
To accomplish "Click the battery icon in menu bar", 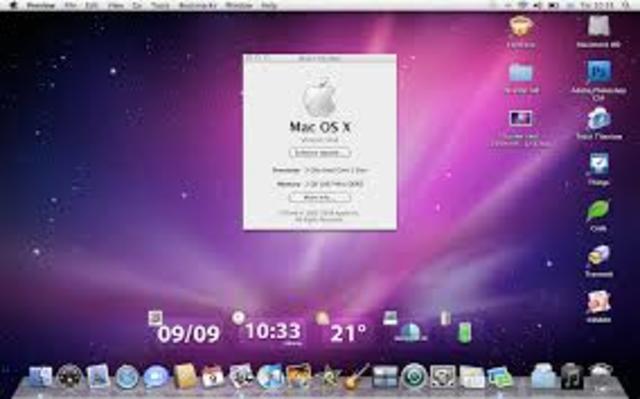I will [553, 5].
